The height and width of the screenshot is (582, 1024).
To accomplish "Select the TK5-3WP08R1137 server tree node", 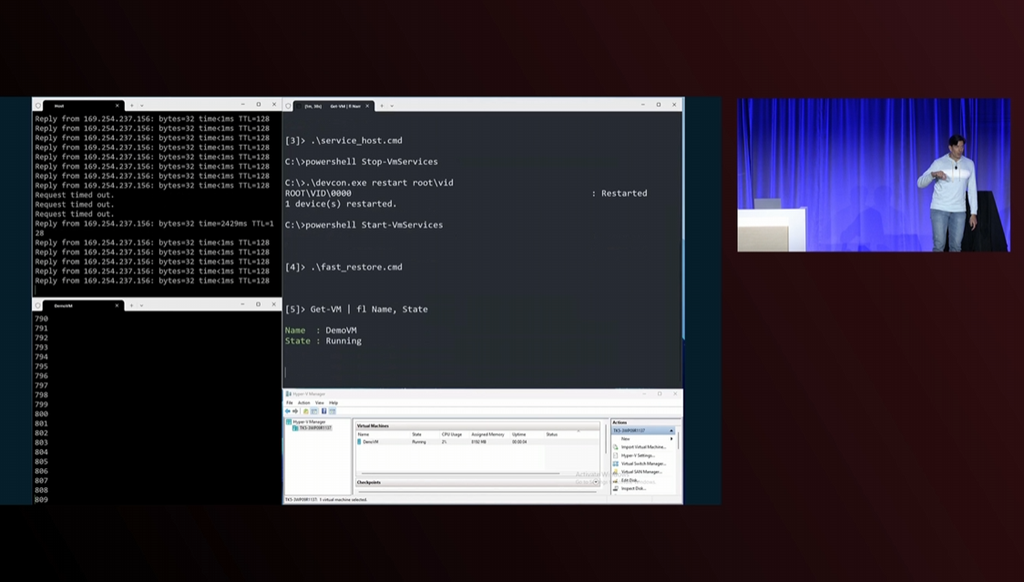I will tap(314, 428).
